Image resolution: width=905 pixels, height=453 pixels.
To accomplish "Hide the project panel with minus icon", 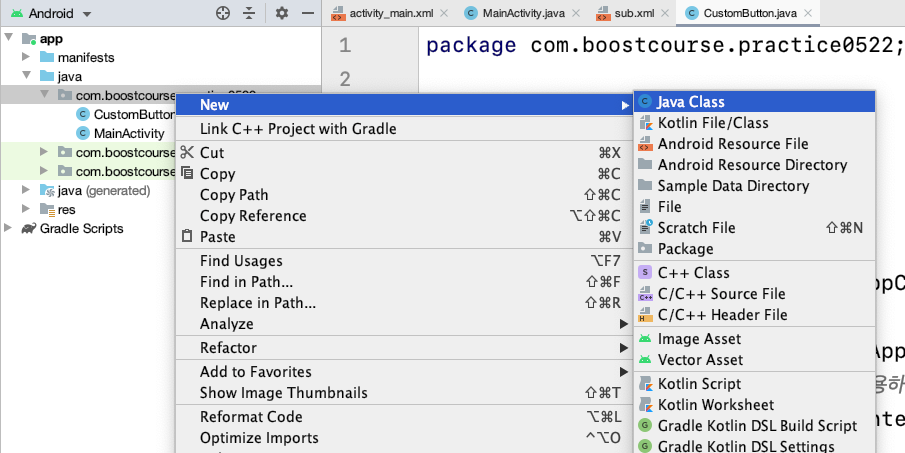I will coord(308,13).
